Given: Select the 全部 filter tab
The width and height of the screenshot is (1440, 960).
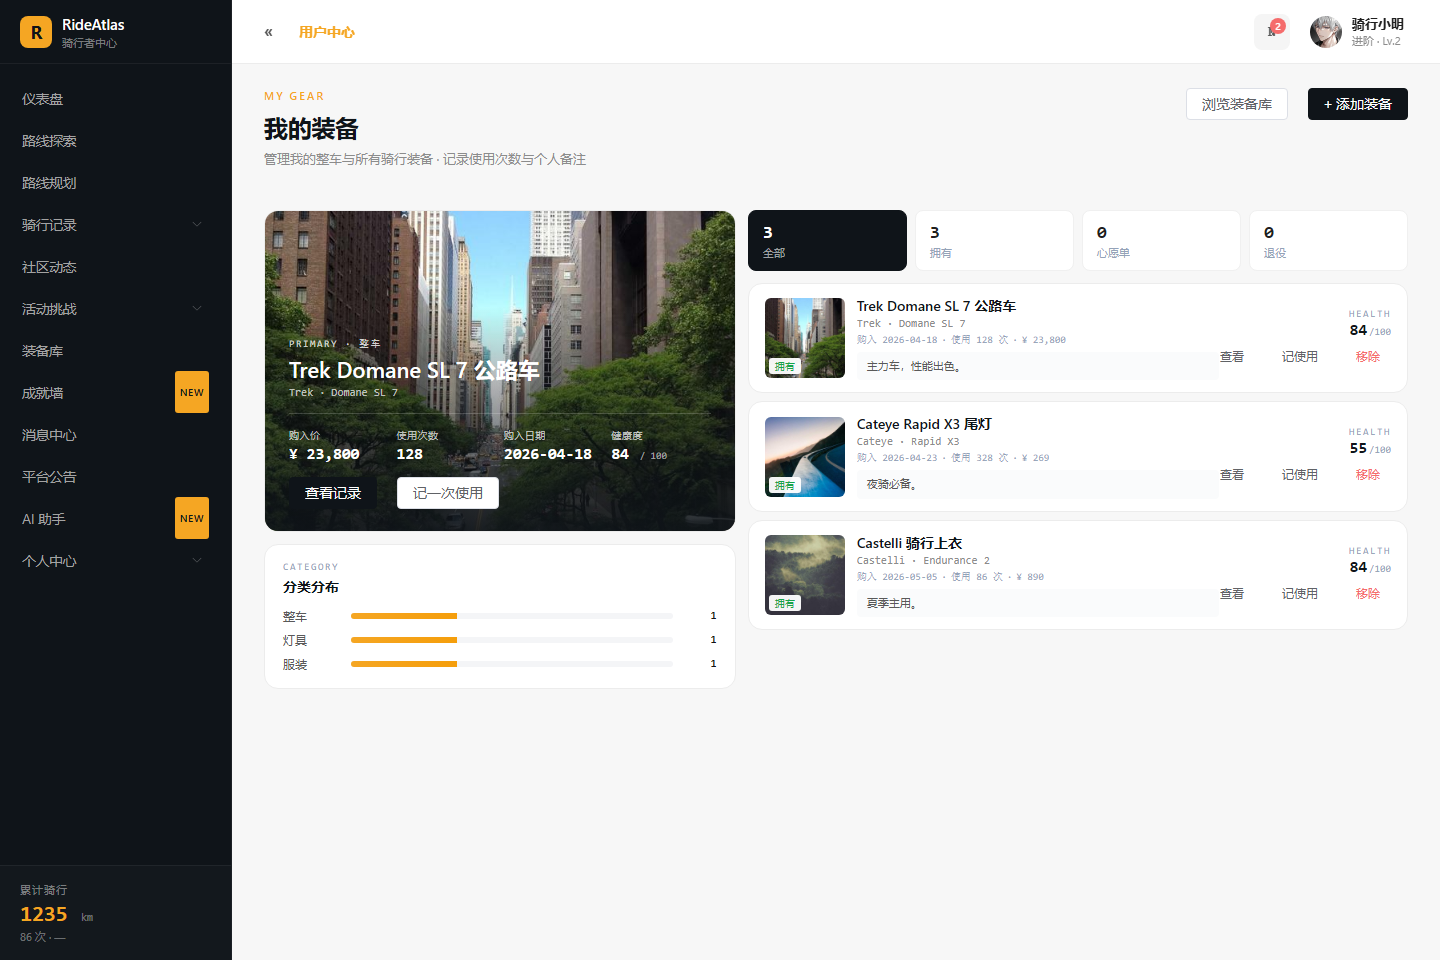Looking at the screenshot, I should [x=828, y=241].
